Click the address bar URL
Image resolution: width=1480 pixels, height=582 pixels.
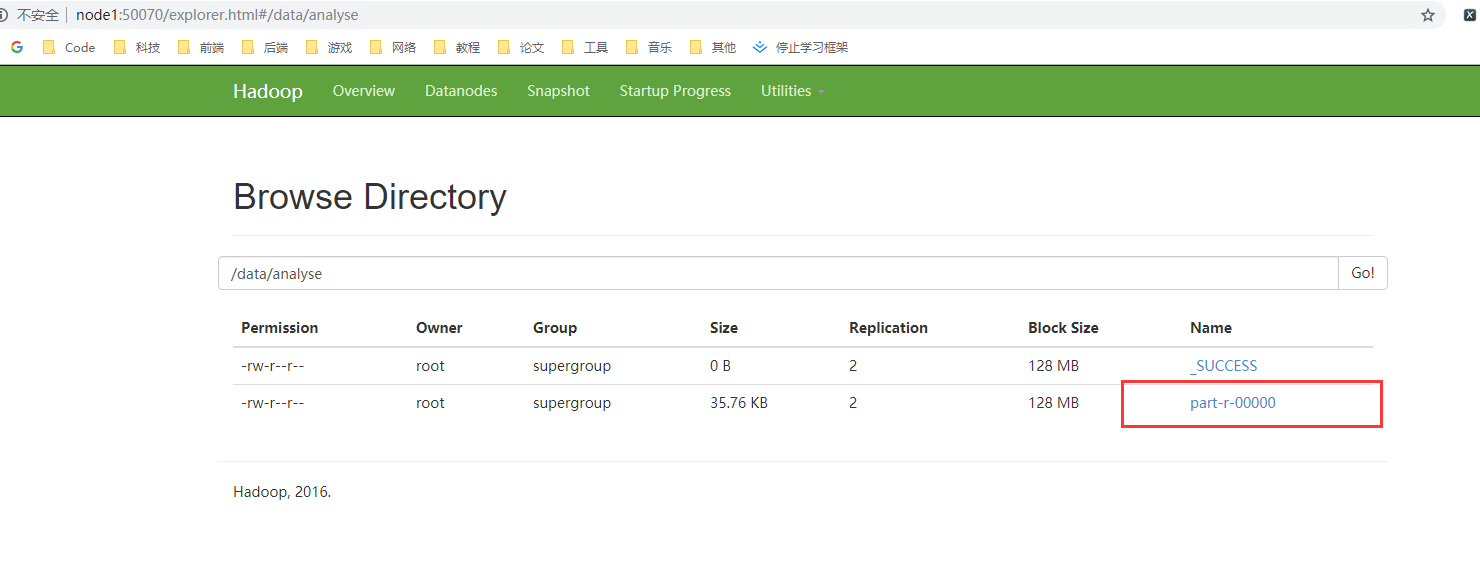[x=217, y=15]
